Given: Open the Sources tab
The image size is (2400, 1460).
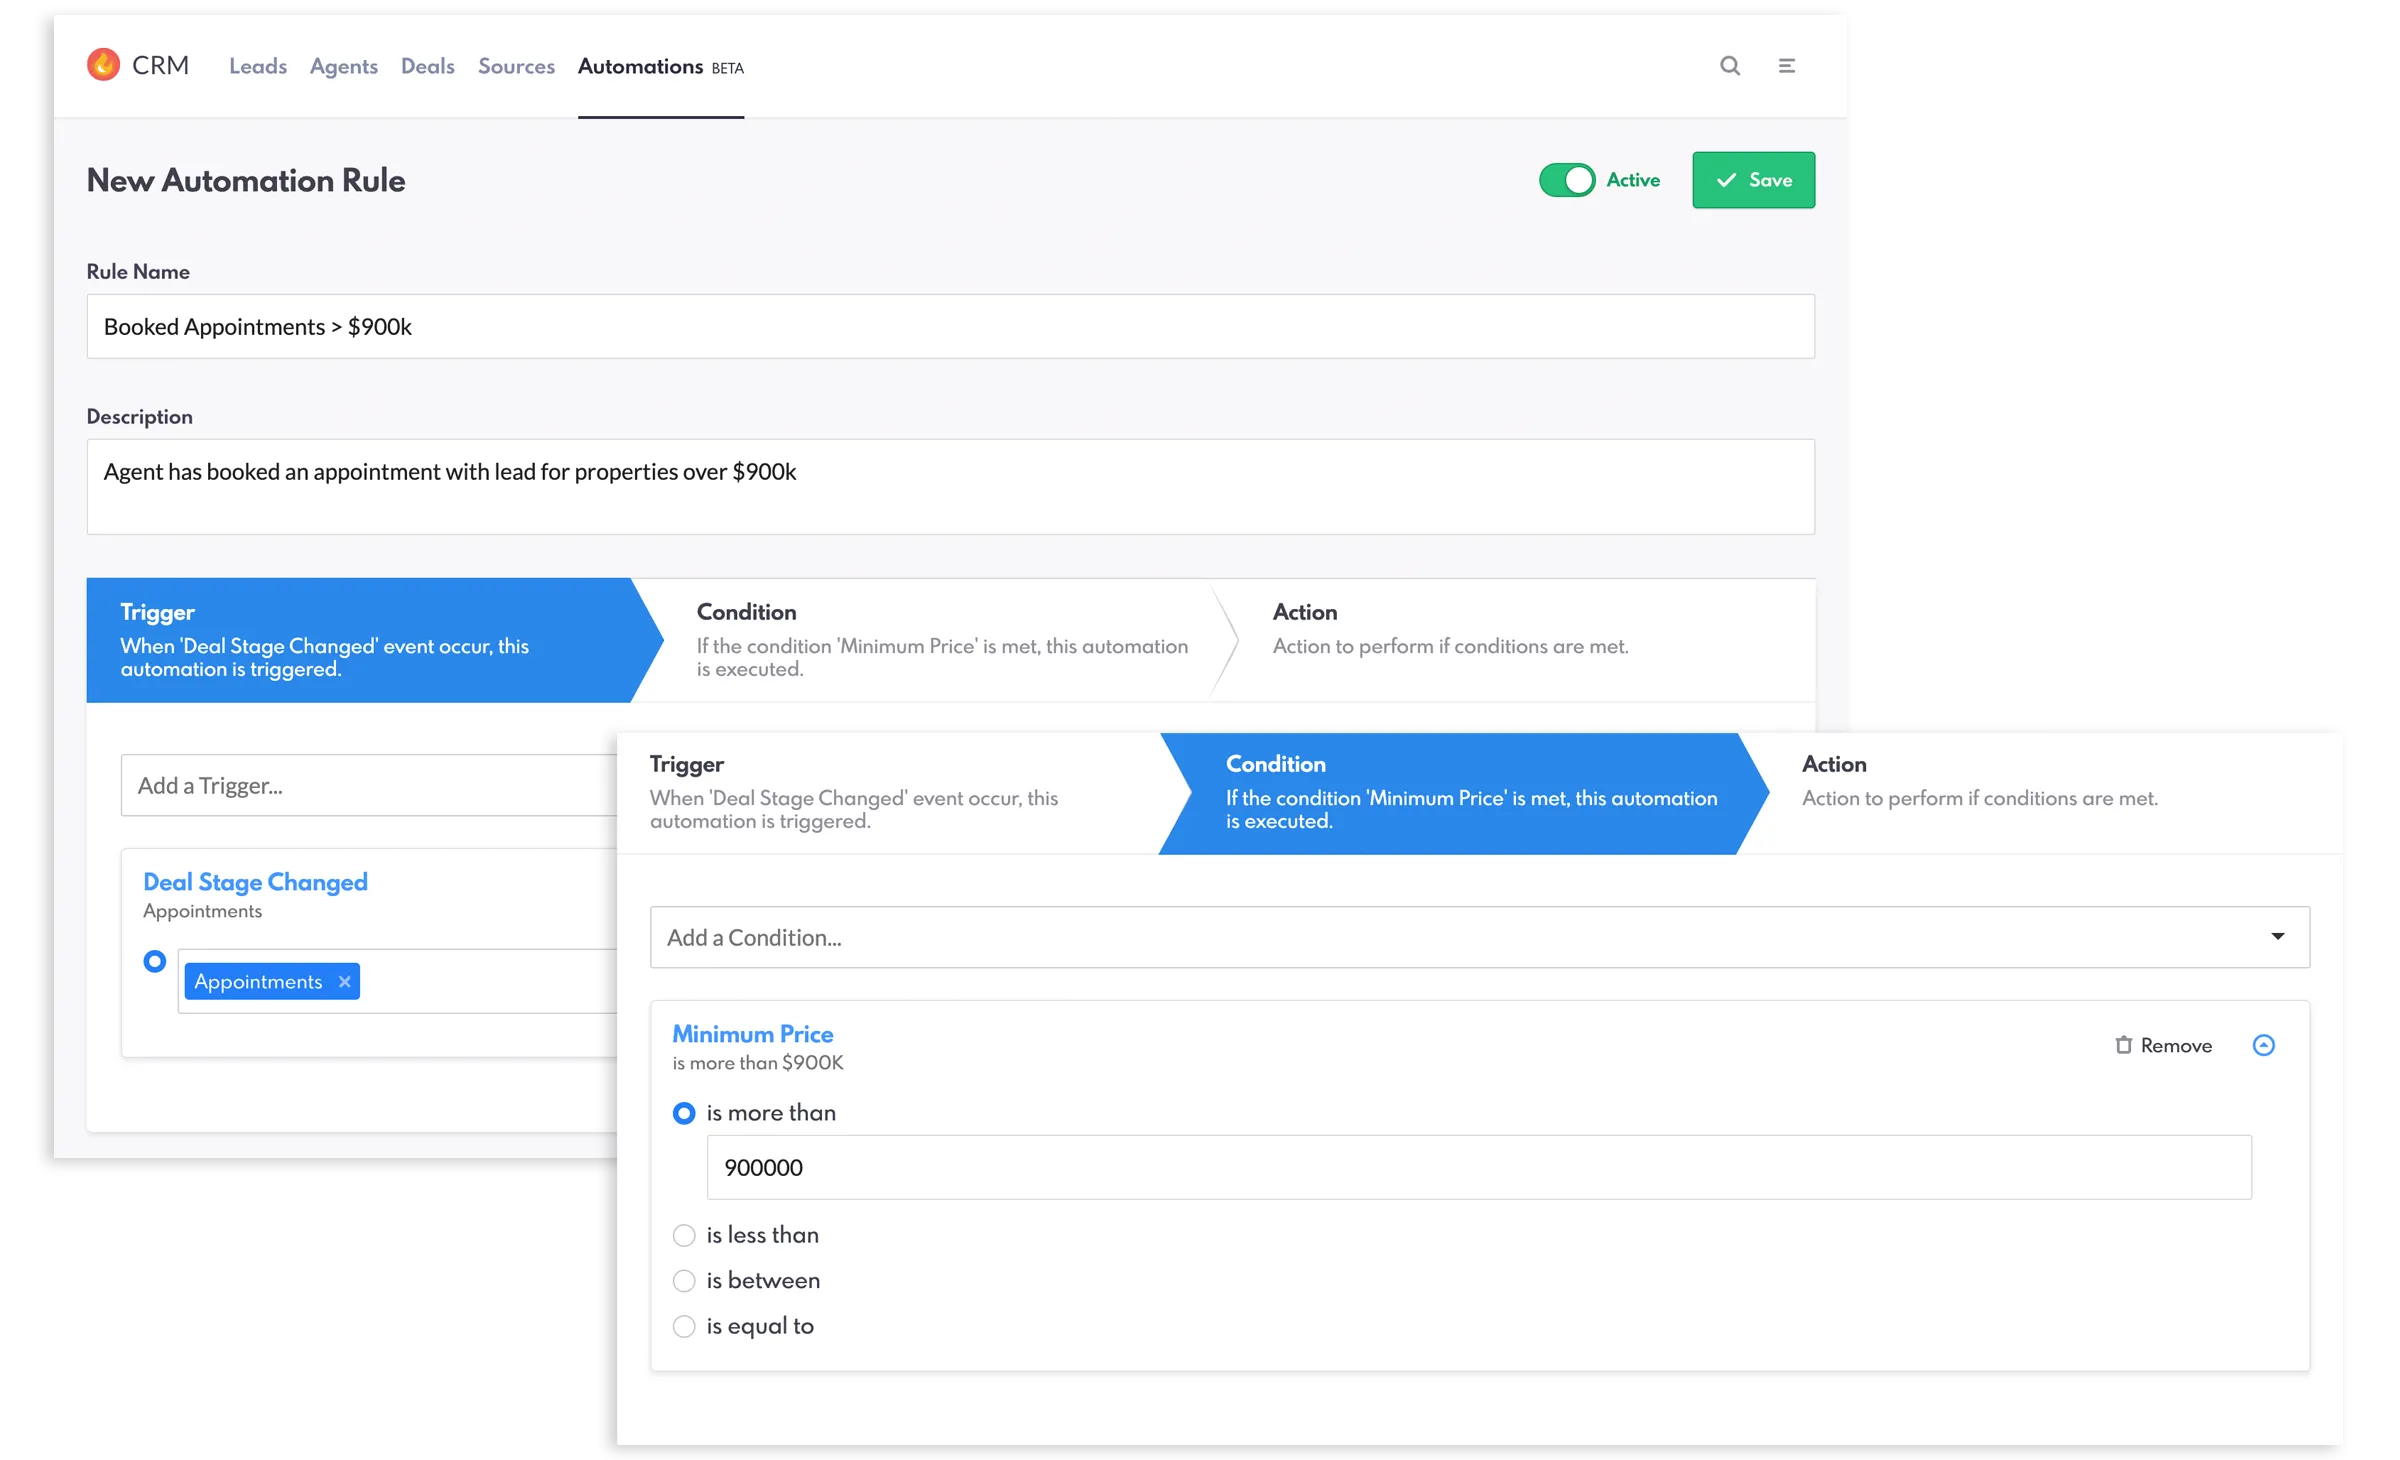Looking at the screenshot, I should (x=516, y=66).
